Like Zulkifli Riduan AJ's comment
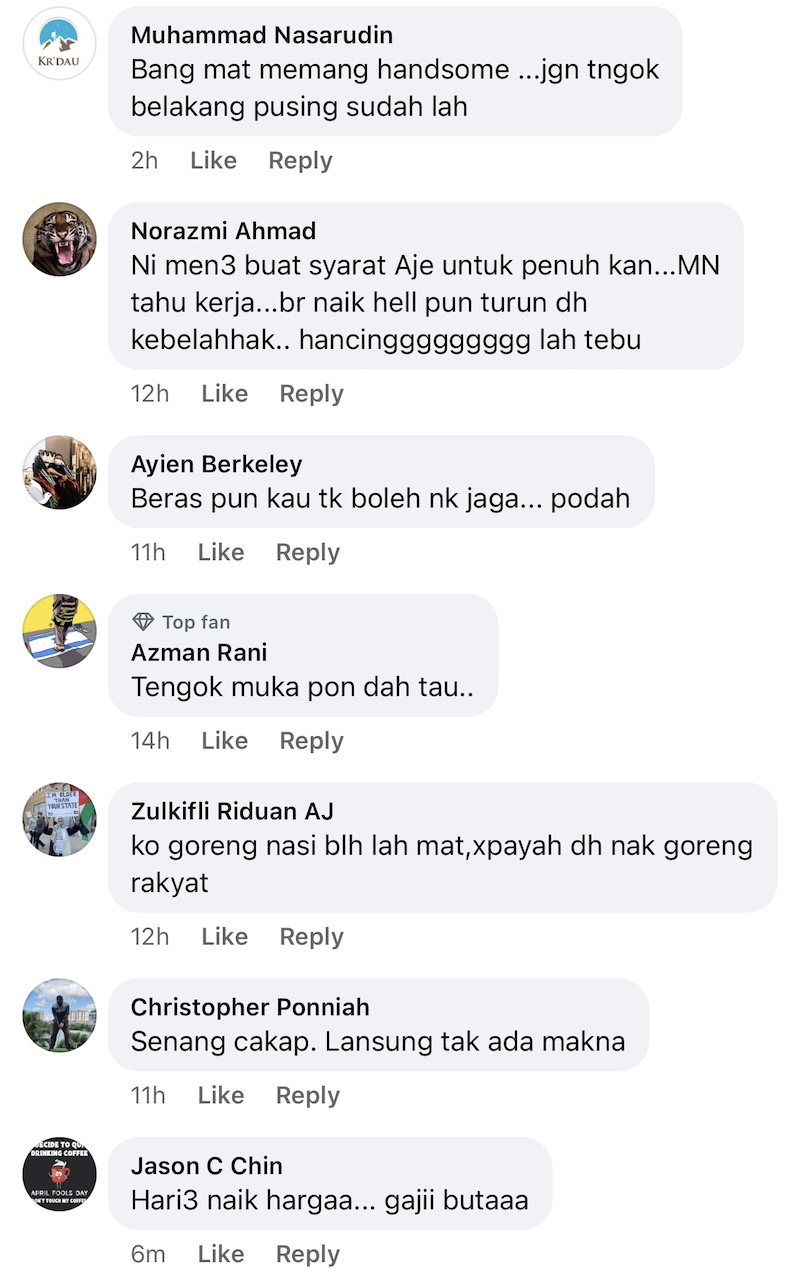800x1279 pixels. tap(224, 937)
